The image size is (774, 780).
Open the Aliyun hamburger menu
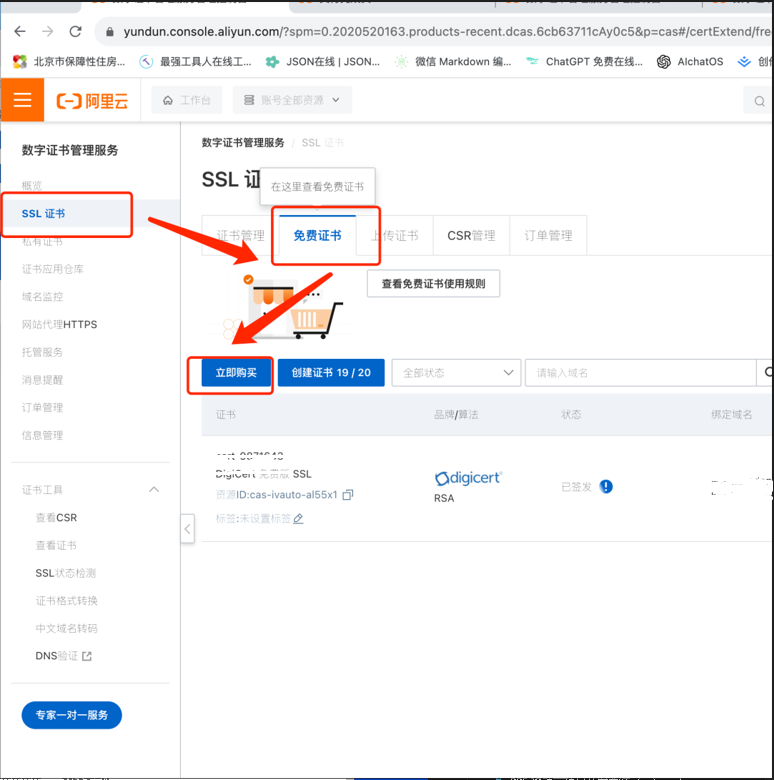click(22, 100)
